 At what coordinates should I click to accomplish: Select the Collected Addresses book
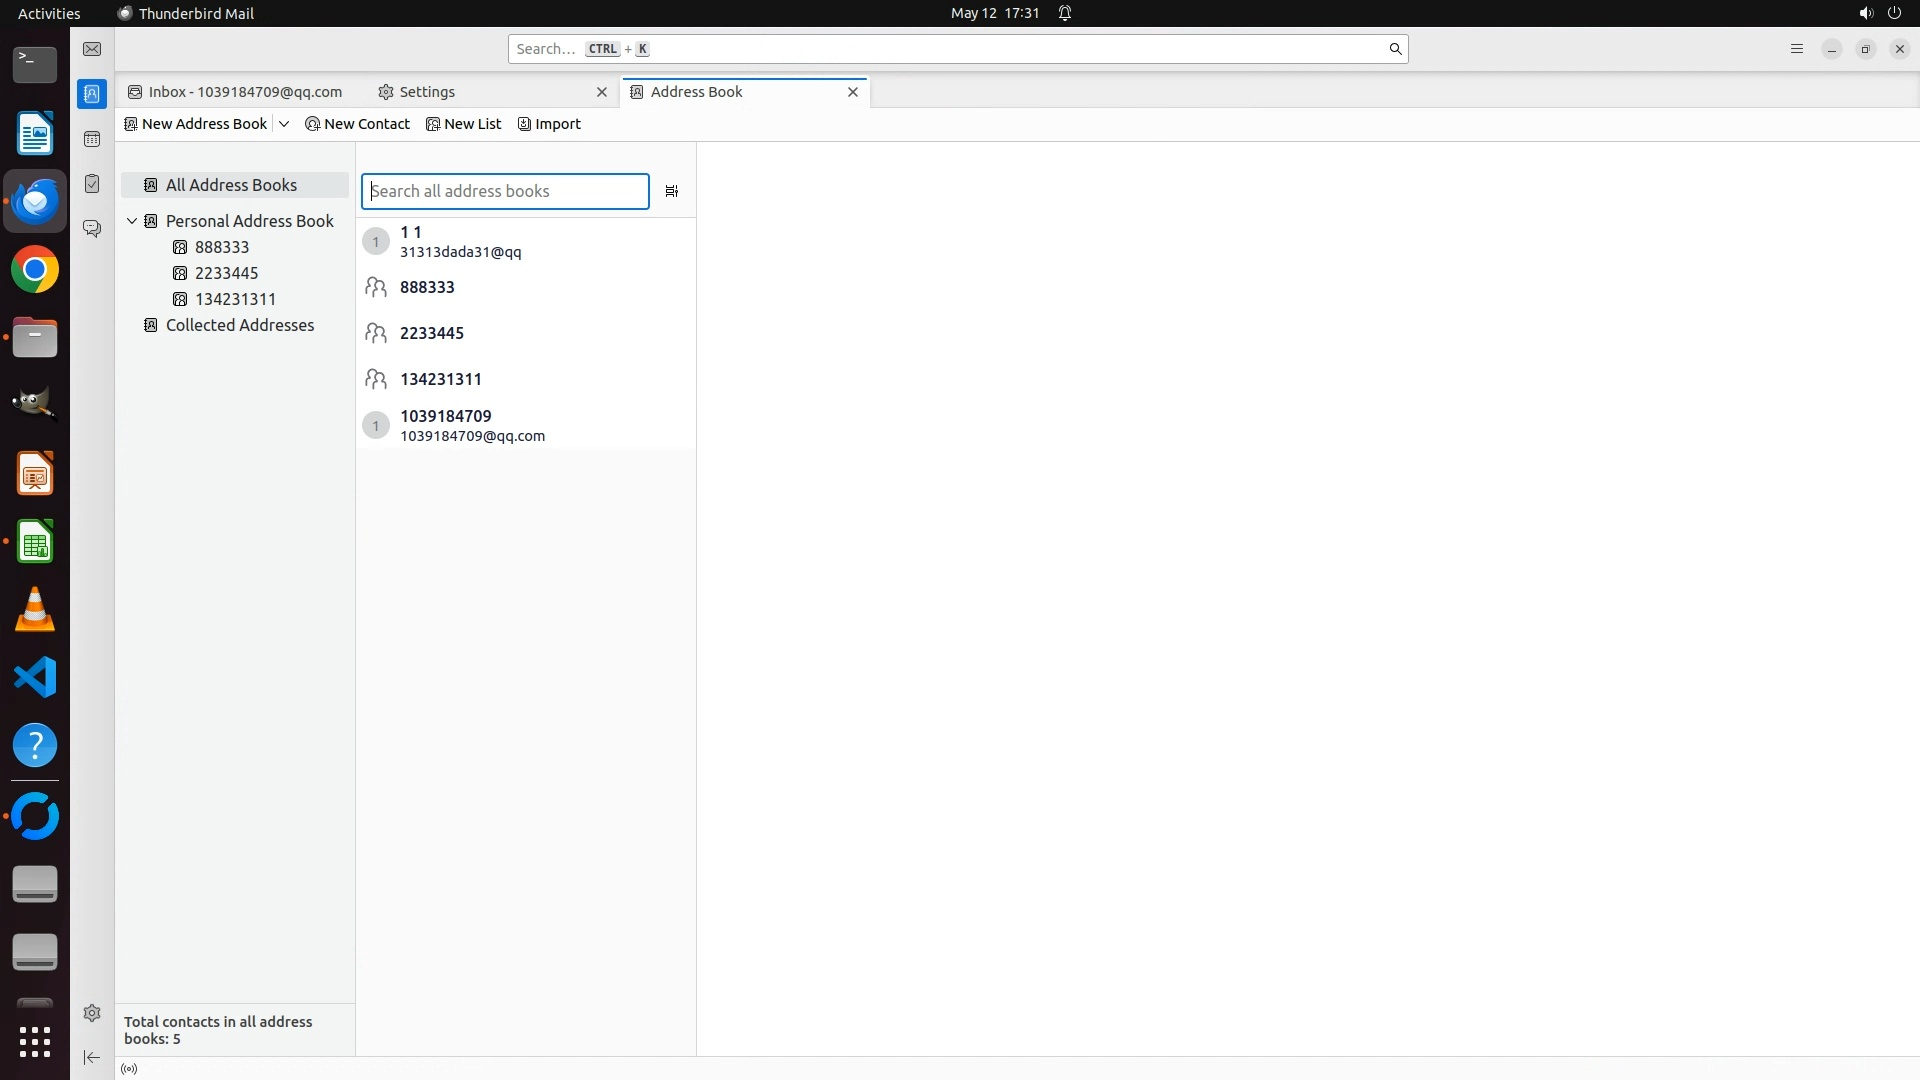(239, 325)
